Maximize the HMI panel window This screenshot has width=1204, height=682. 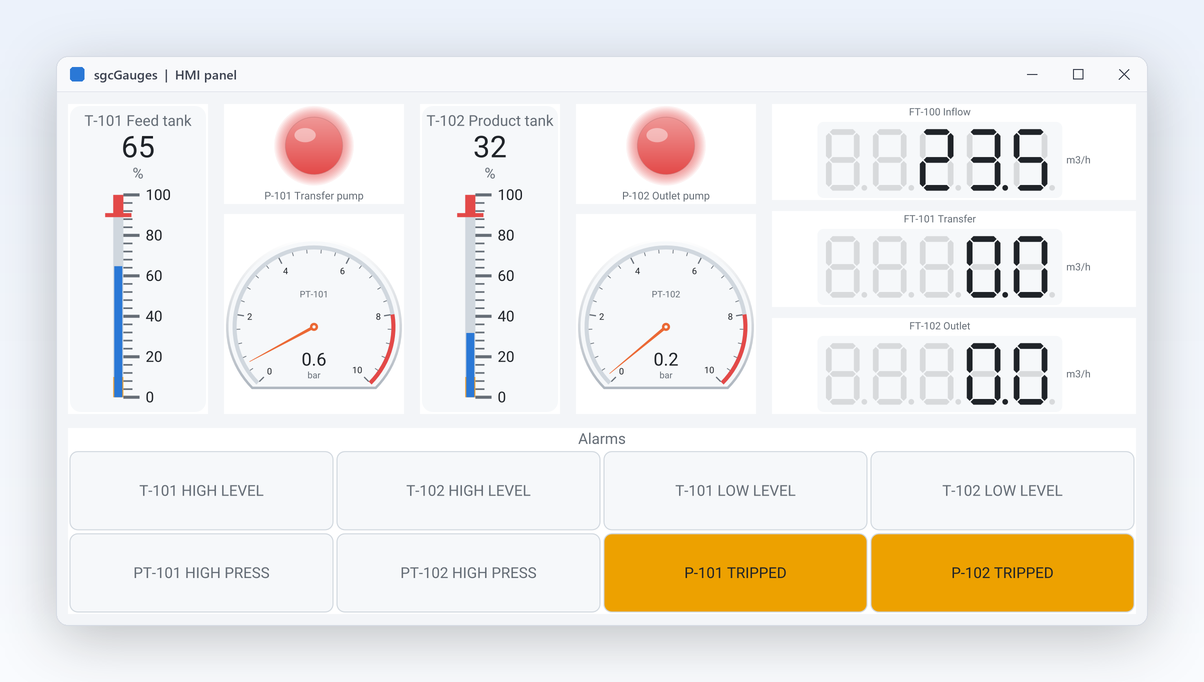pos(1078,75)
